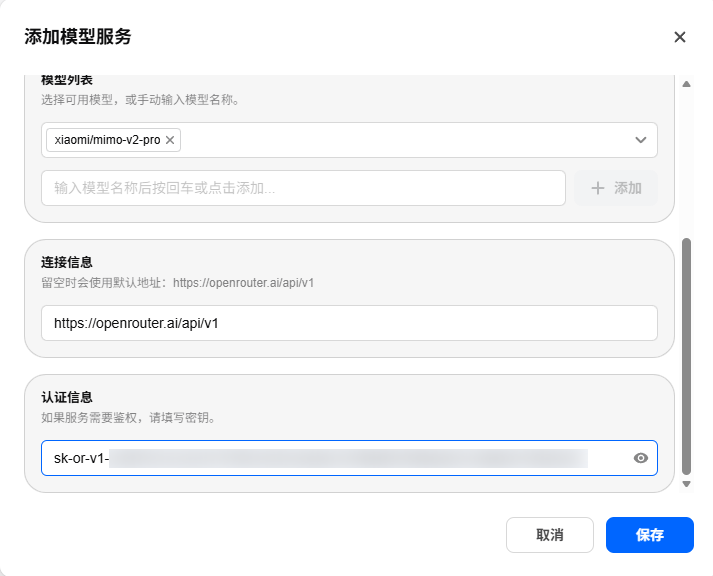The image size is (713, 576).
Task: Save settings with the 保存 button
Action: point(650,535)
